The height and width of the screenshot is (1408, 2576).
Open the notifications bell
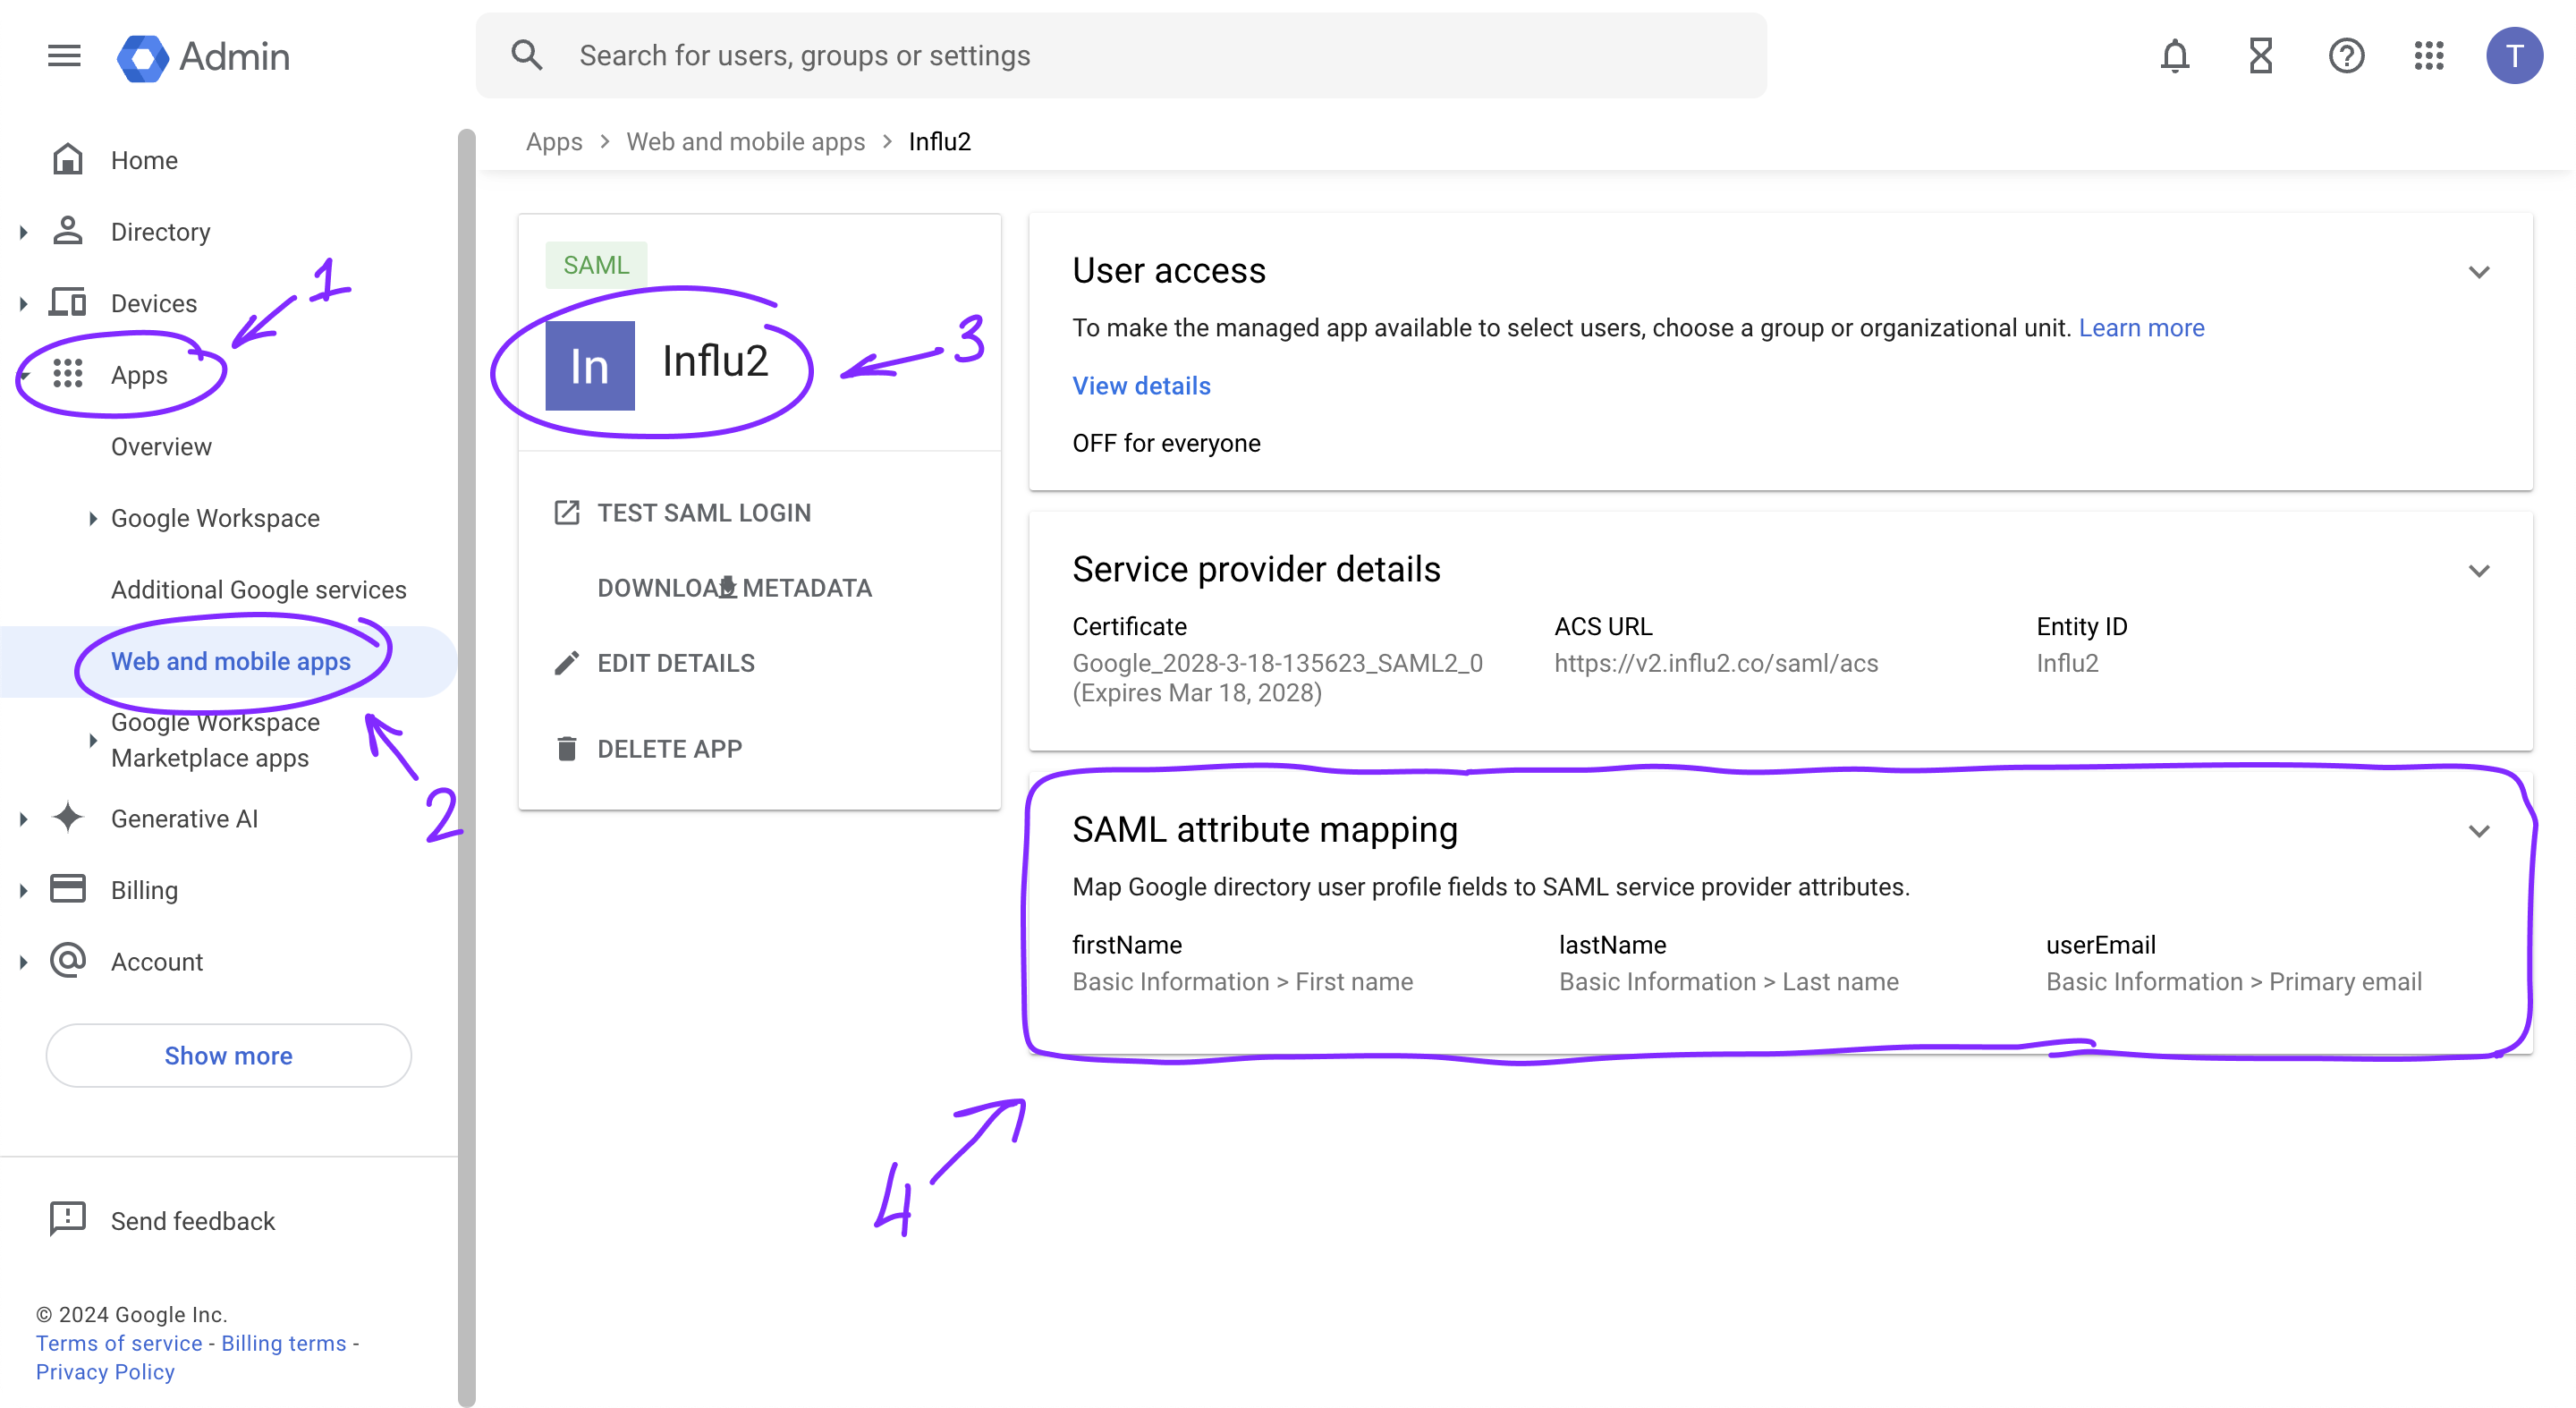point(2175,56)
